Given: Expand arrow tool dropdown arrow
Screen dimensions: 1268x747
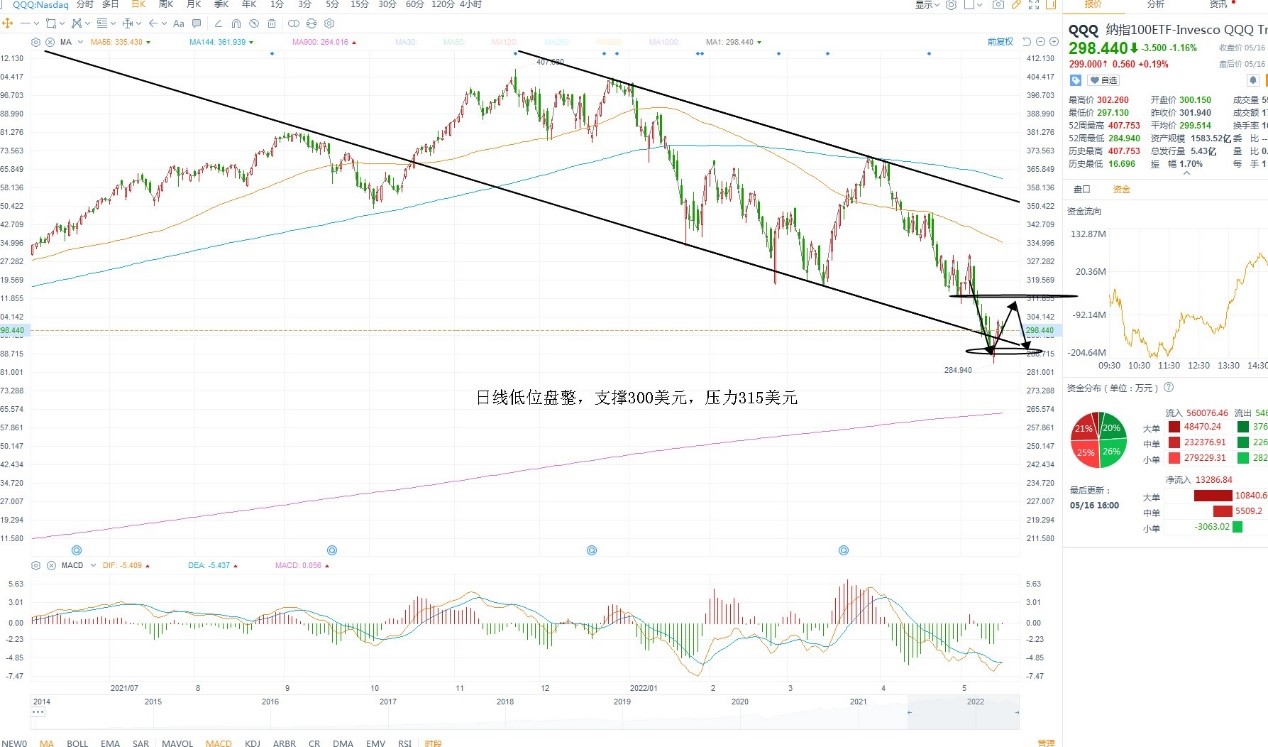Looking at the screenshot, I should pyautogui.click(x=164, y=23).
